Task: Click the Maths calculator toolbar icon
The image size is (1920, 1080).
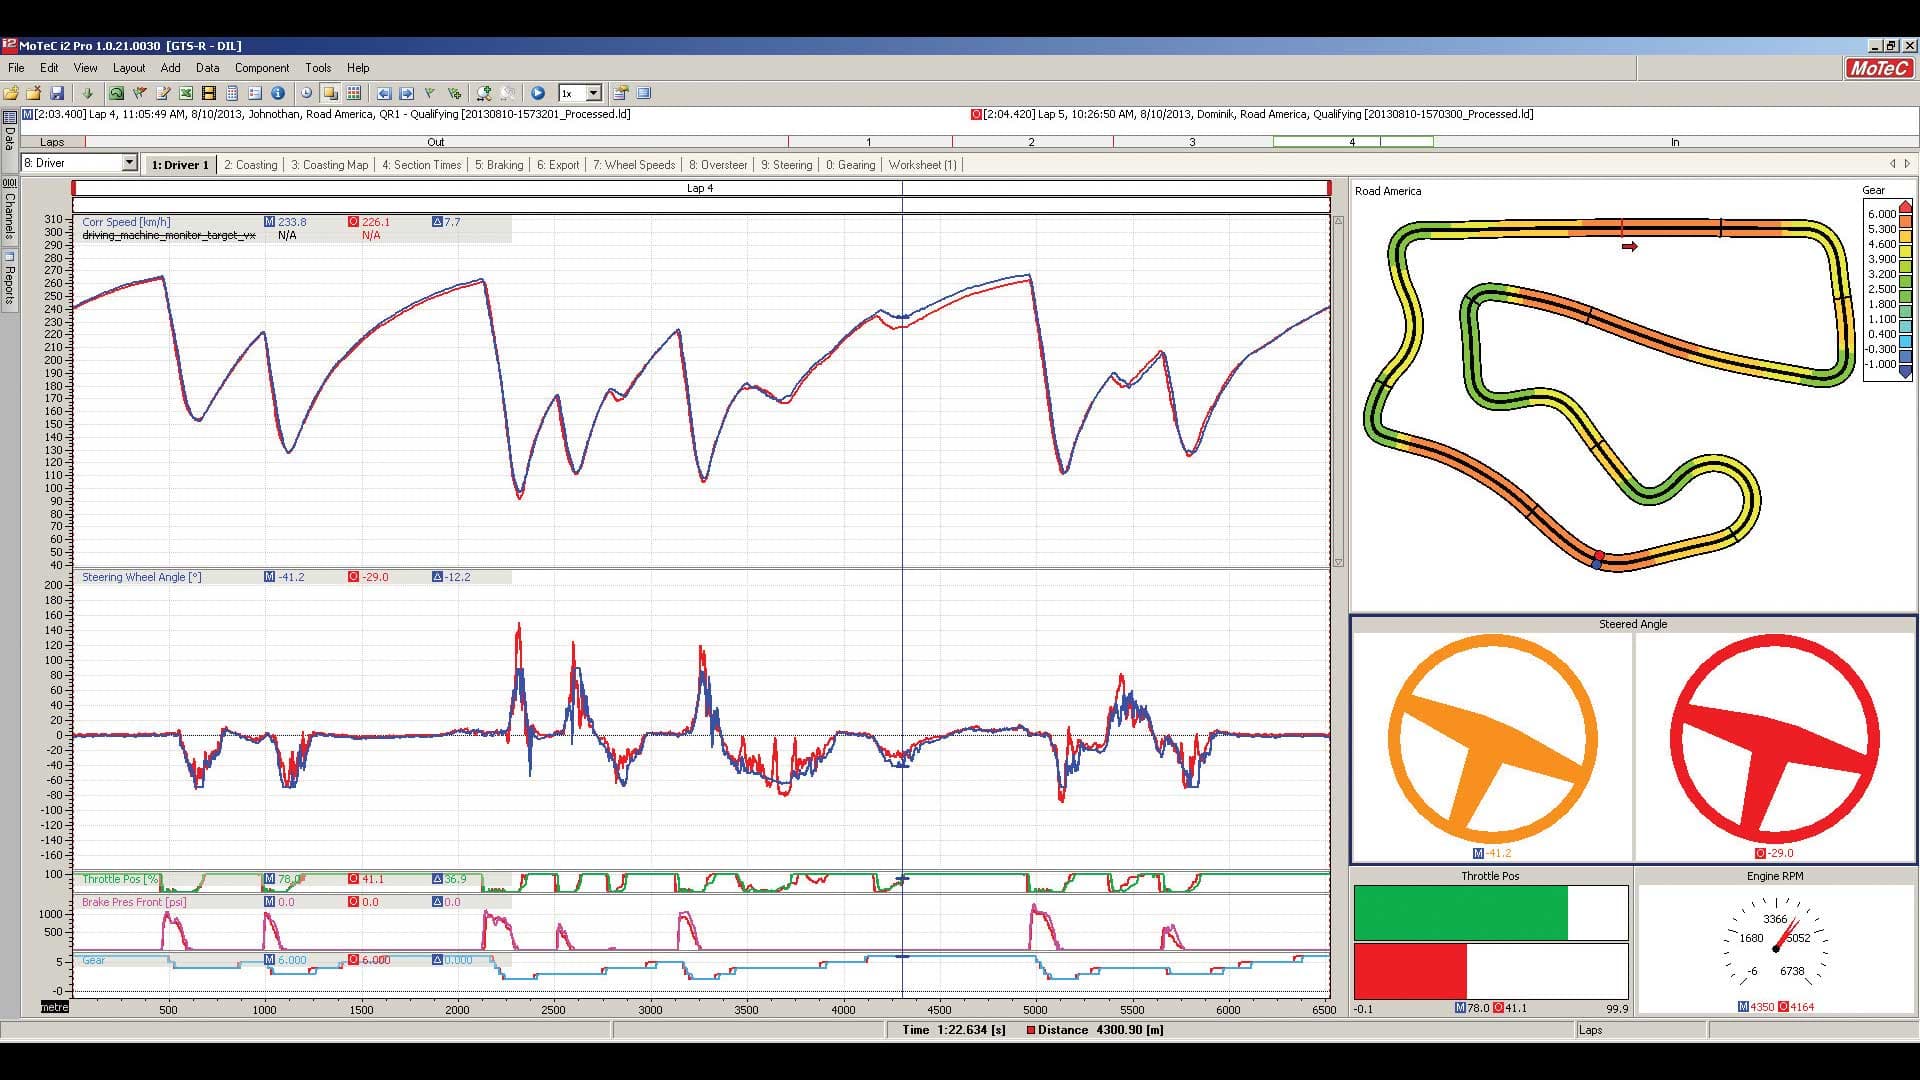Action: pos(232,92)
